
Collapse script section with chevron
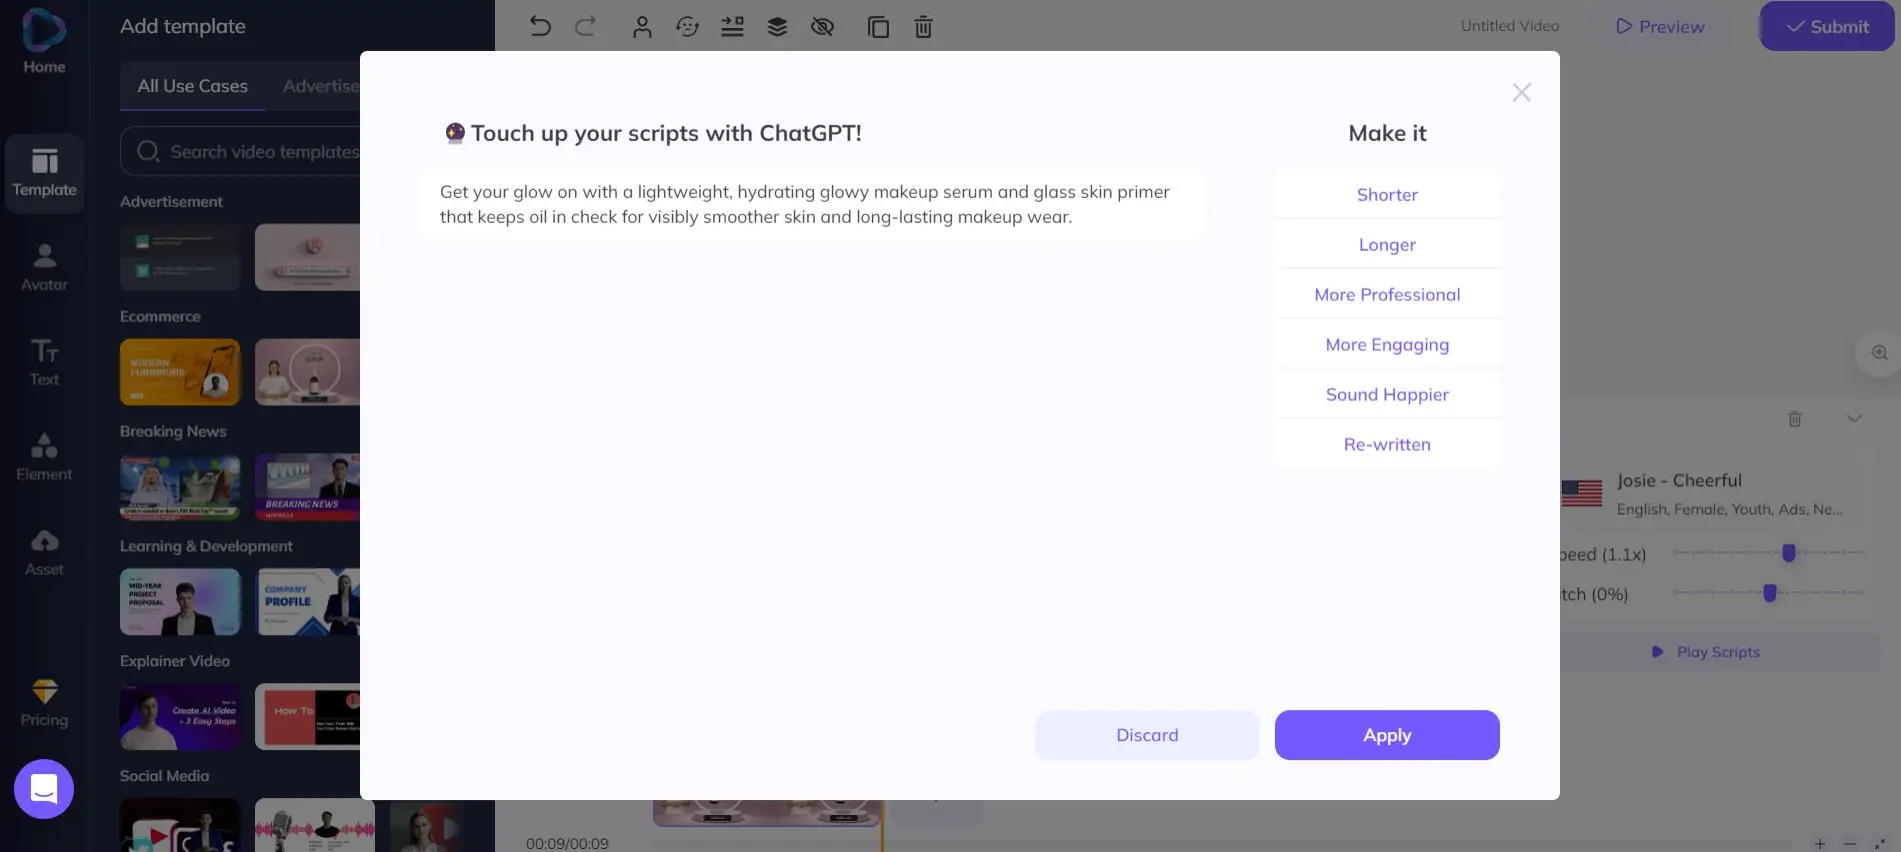point(1854,418)
